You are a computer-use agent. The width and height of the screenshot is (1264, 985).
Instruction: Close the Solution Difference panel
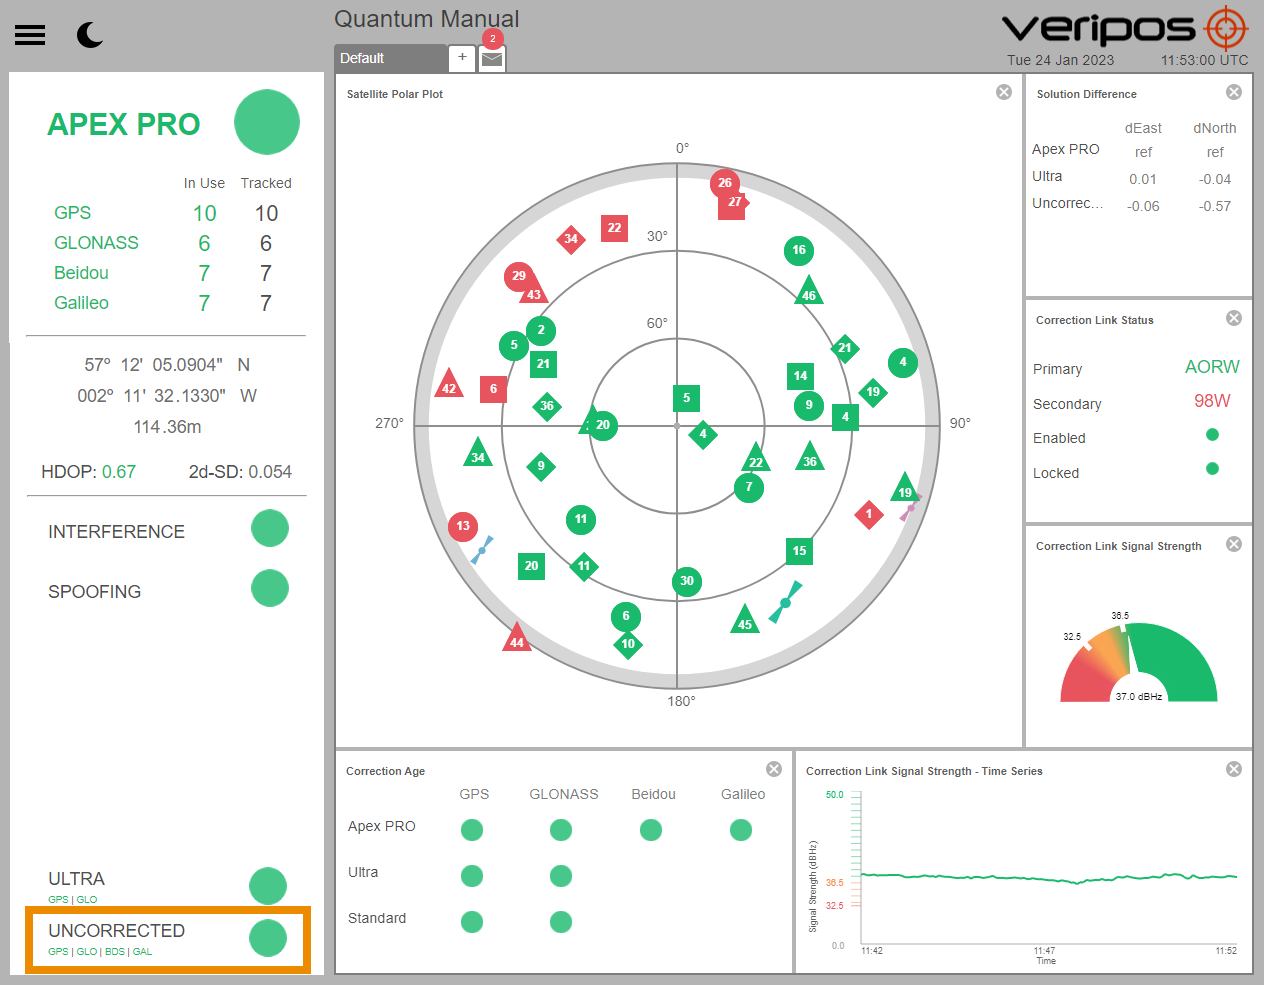pos(1234,92)
